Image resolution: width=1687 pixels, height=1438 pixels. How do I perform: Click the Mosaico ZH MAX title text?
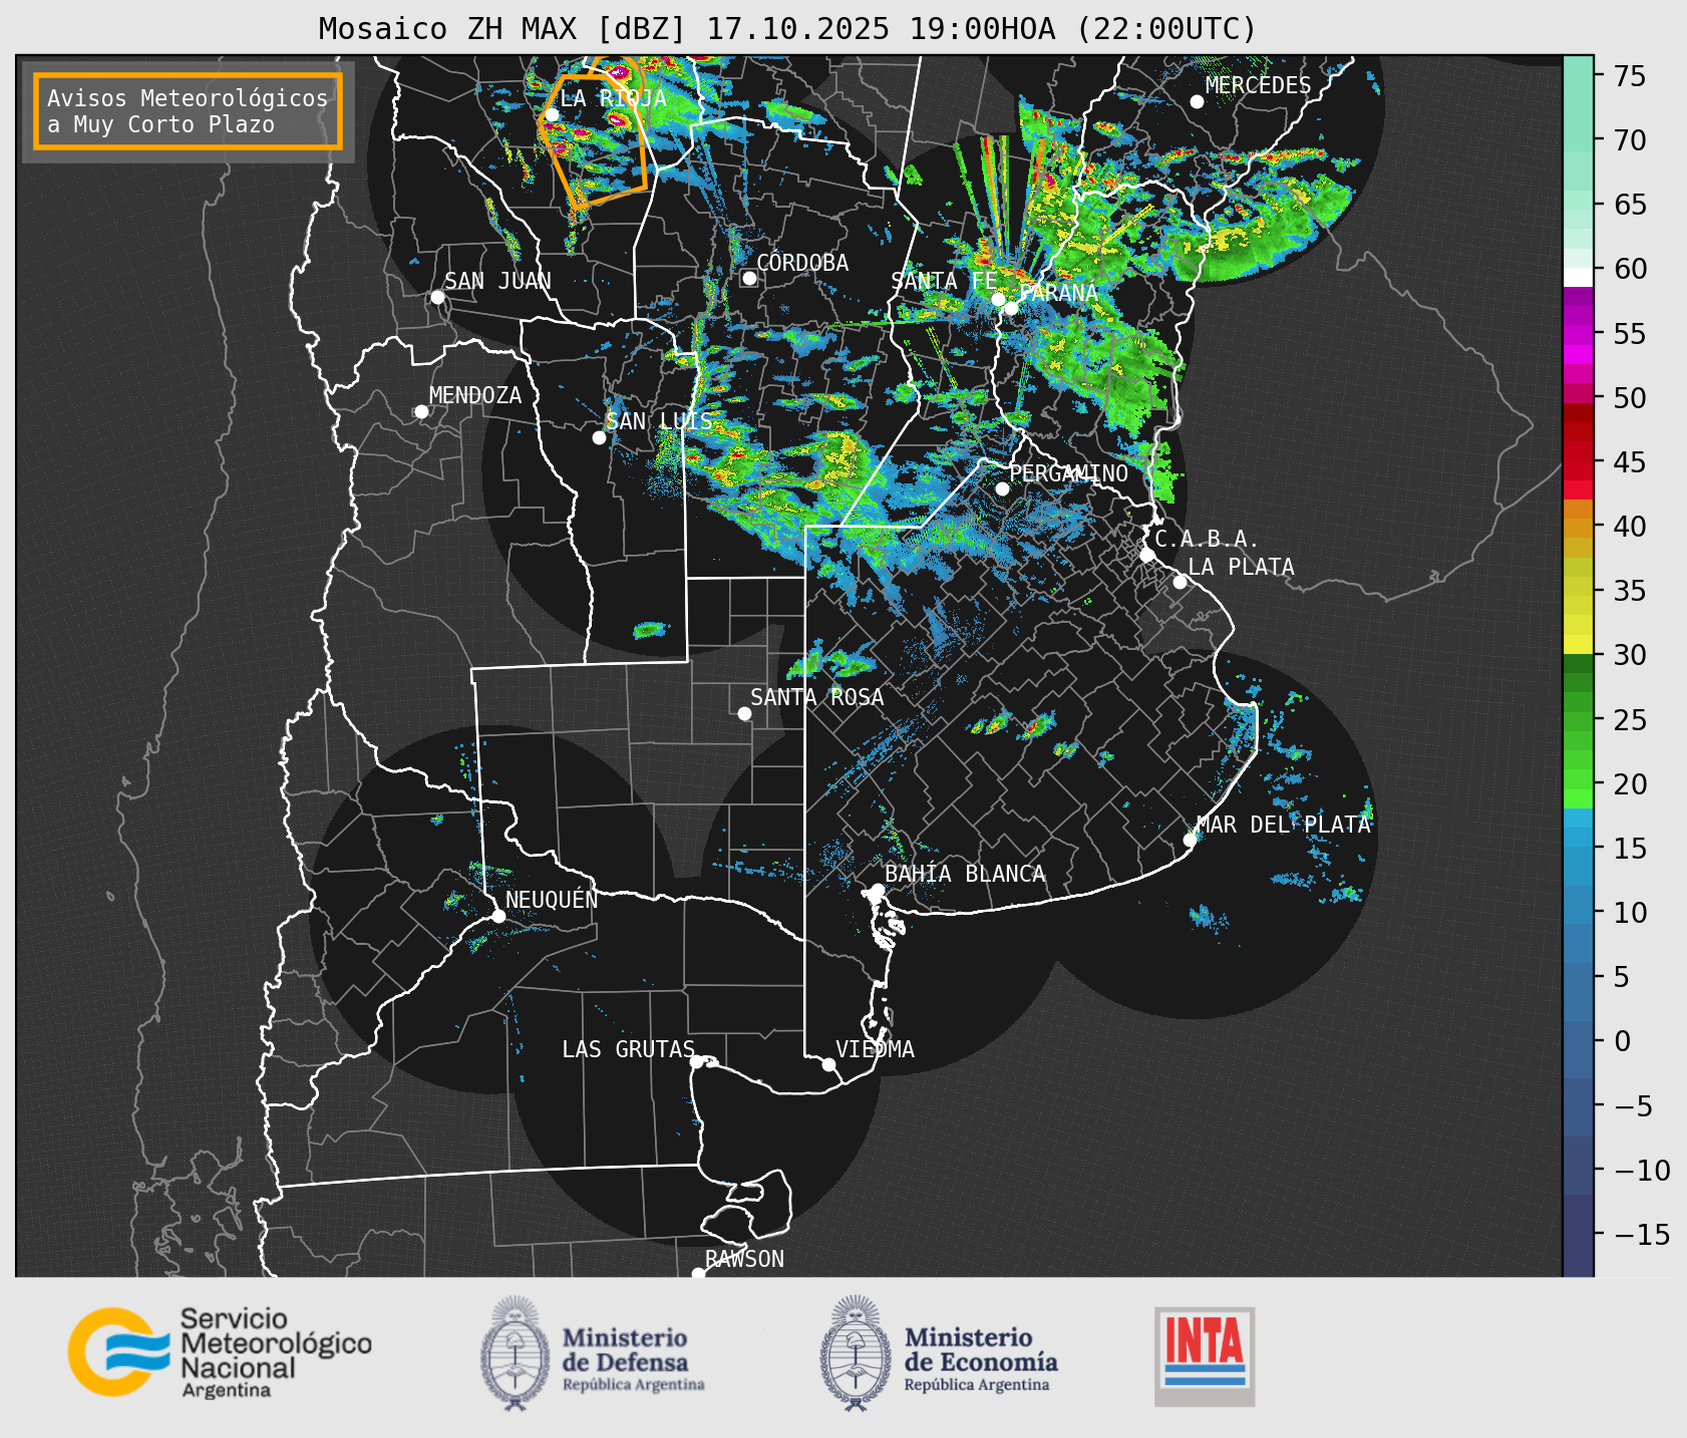coord(786,29)
